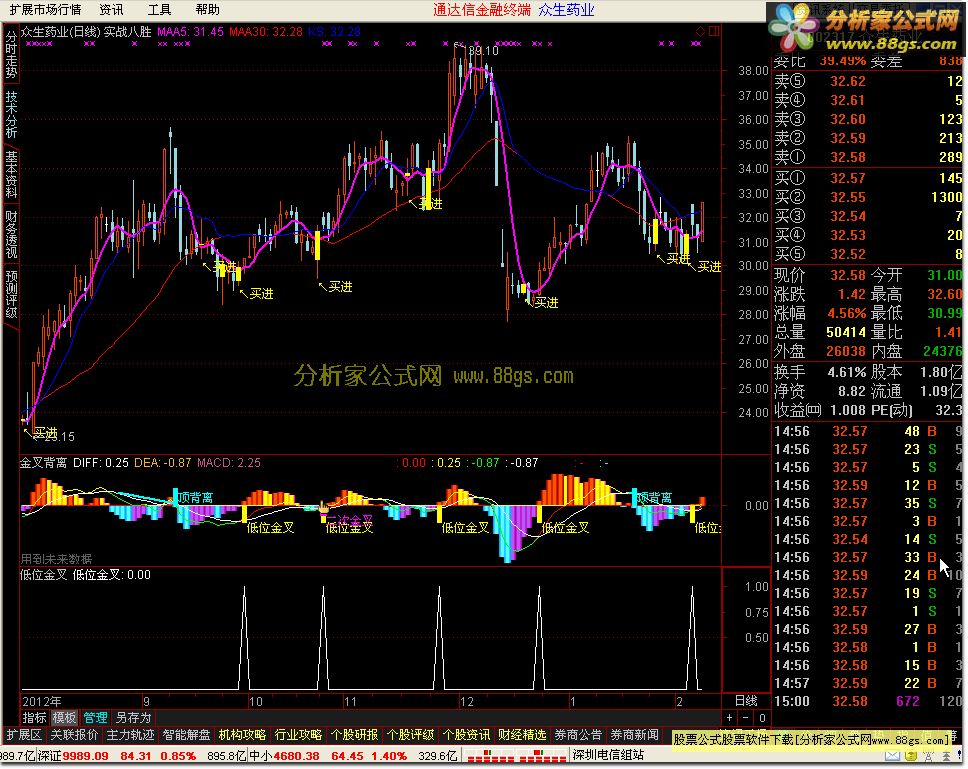Viewport: 968px width, 769px height.
Task: Open the 关联报价 bottom tab
Action: click(74, 735)
